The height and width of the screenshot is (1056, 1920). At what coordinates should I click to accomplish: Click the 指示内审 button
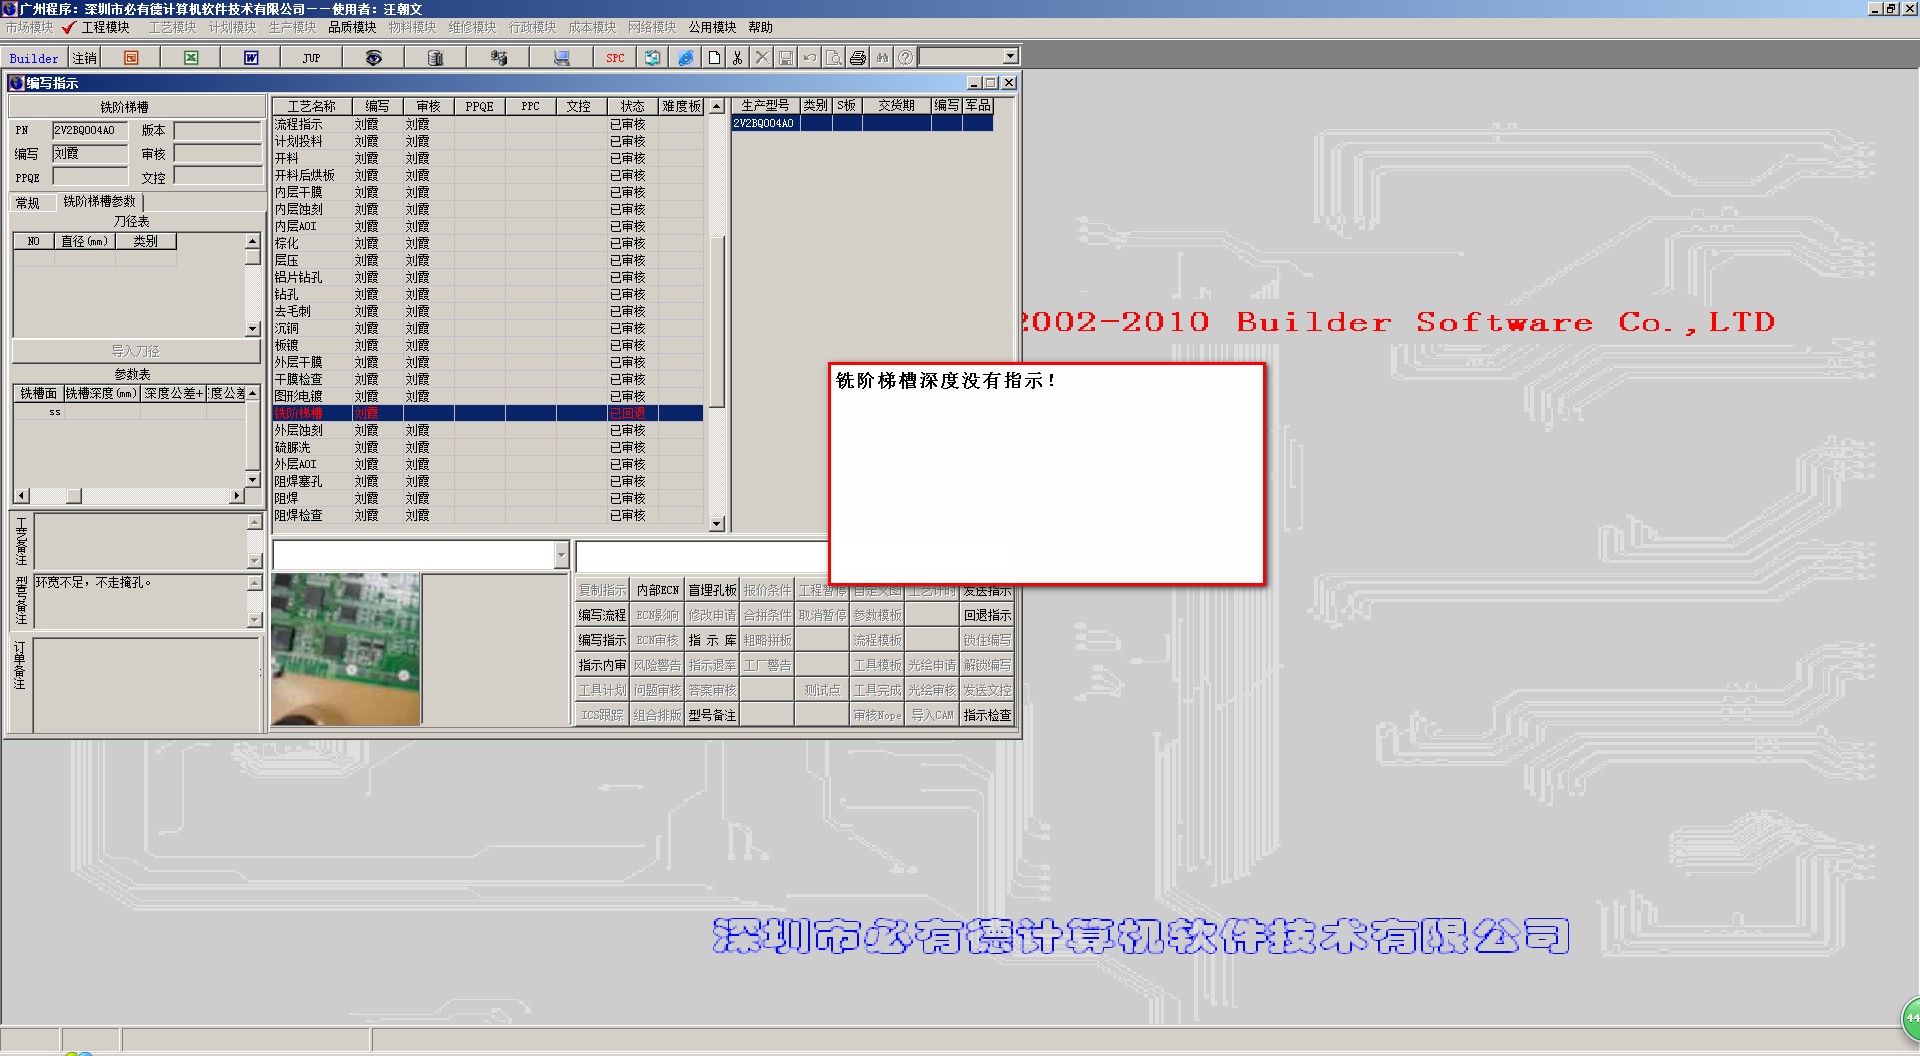pos(602,665)
